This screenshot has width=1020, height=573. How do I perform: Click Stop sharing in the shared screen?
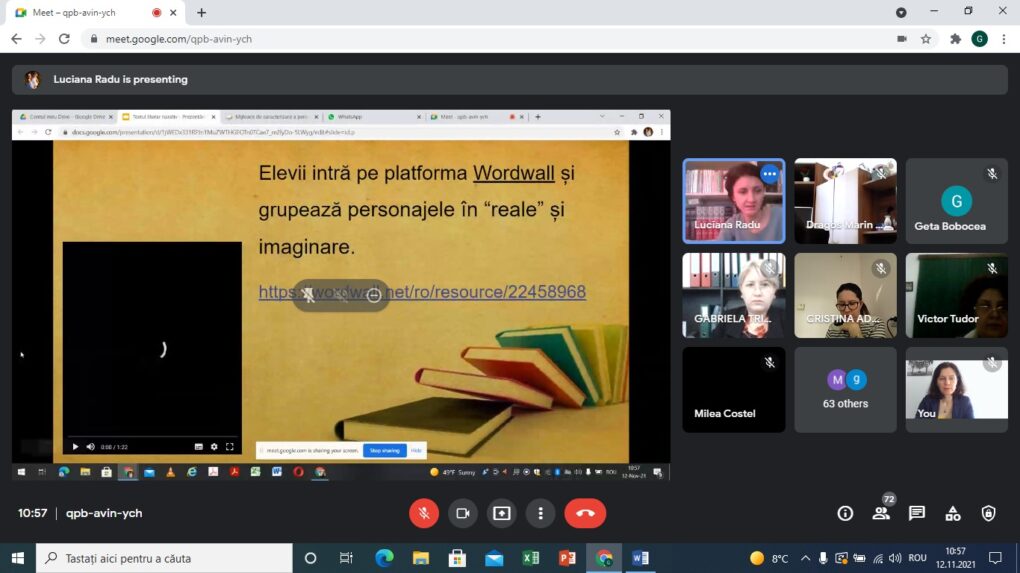tap(384, 450)
